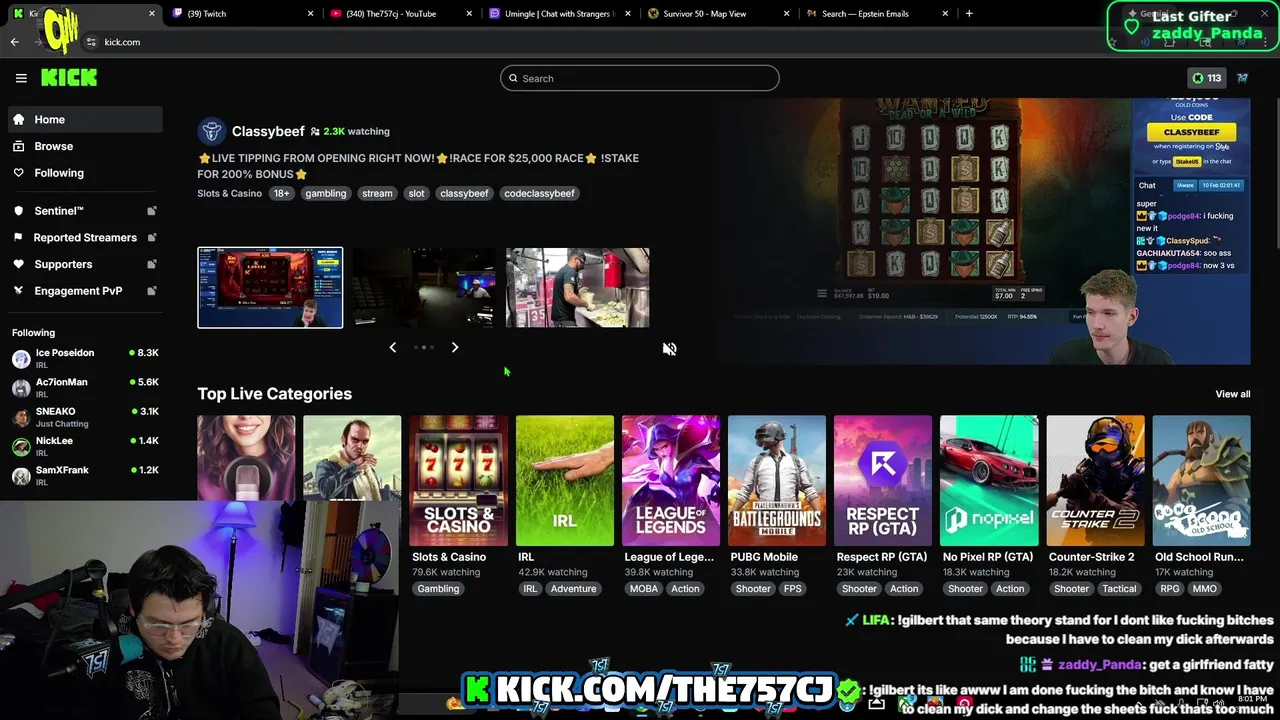1280x720 pixels.
Task: Click View all for top categories
Action: coord(1232,394)
